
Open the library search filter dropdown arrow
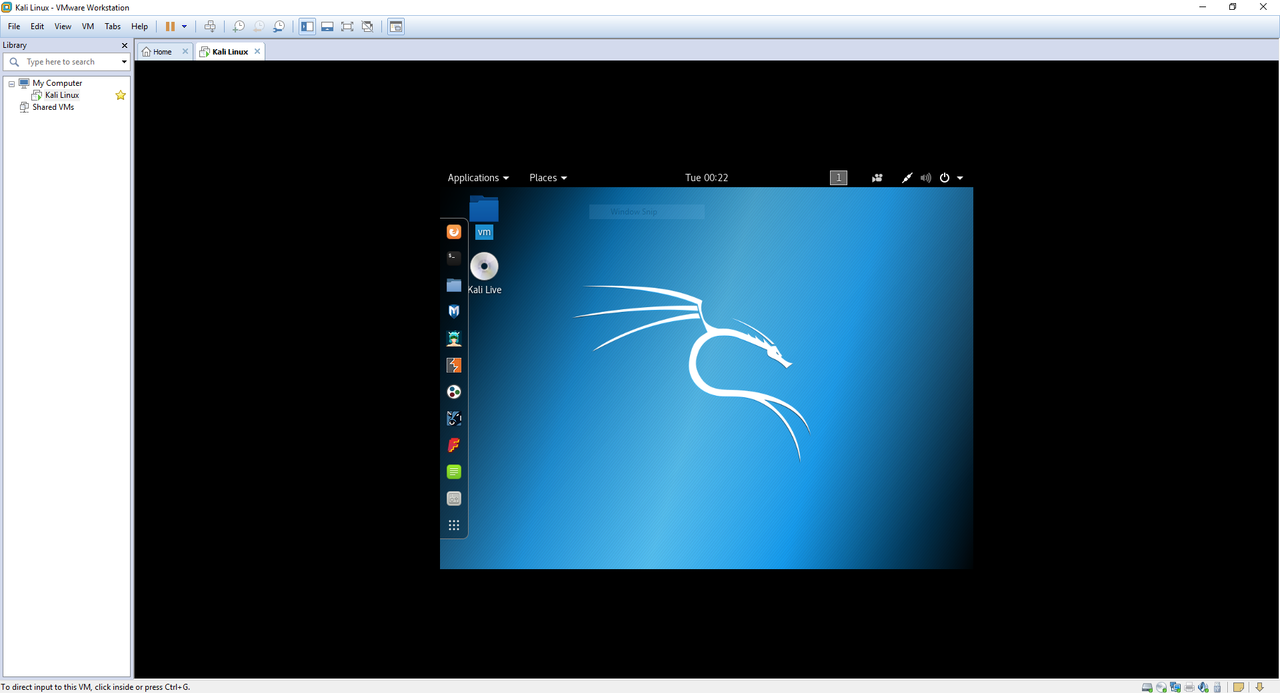124,62
